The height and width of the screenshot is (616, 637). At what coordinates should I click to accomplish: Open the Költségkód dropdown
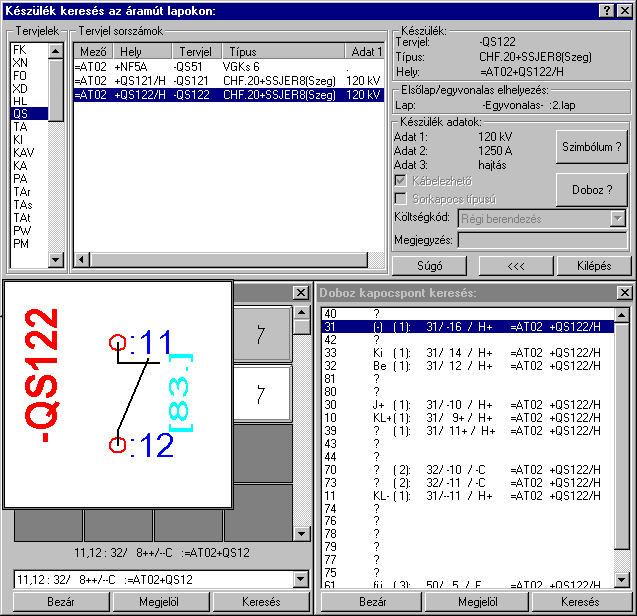pos(617,218)
